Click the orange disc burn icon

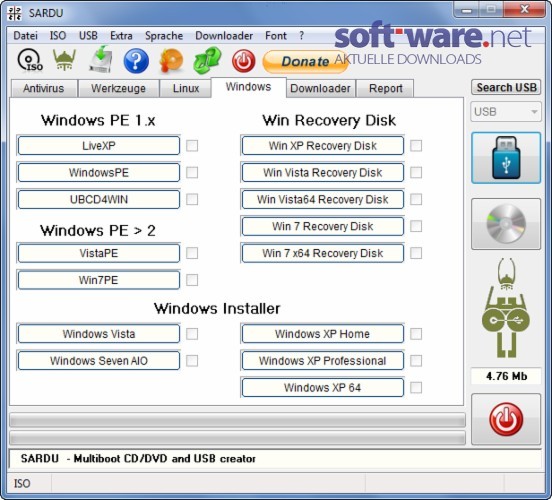coord(171,61)
